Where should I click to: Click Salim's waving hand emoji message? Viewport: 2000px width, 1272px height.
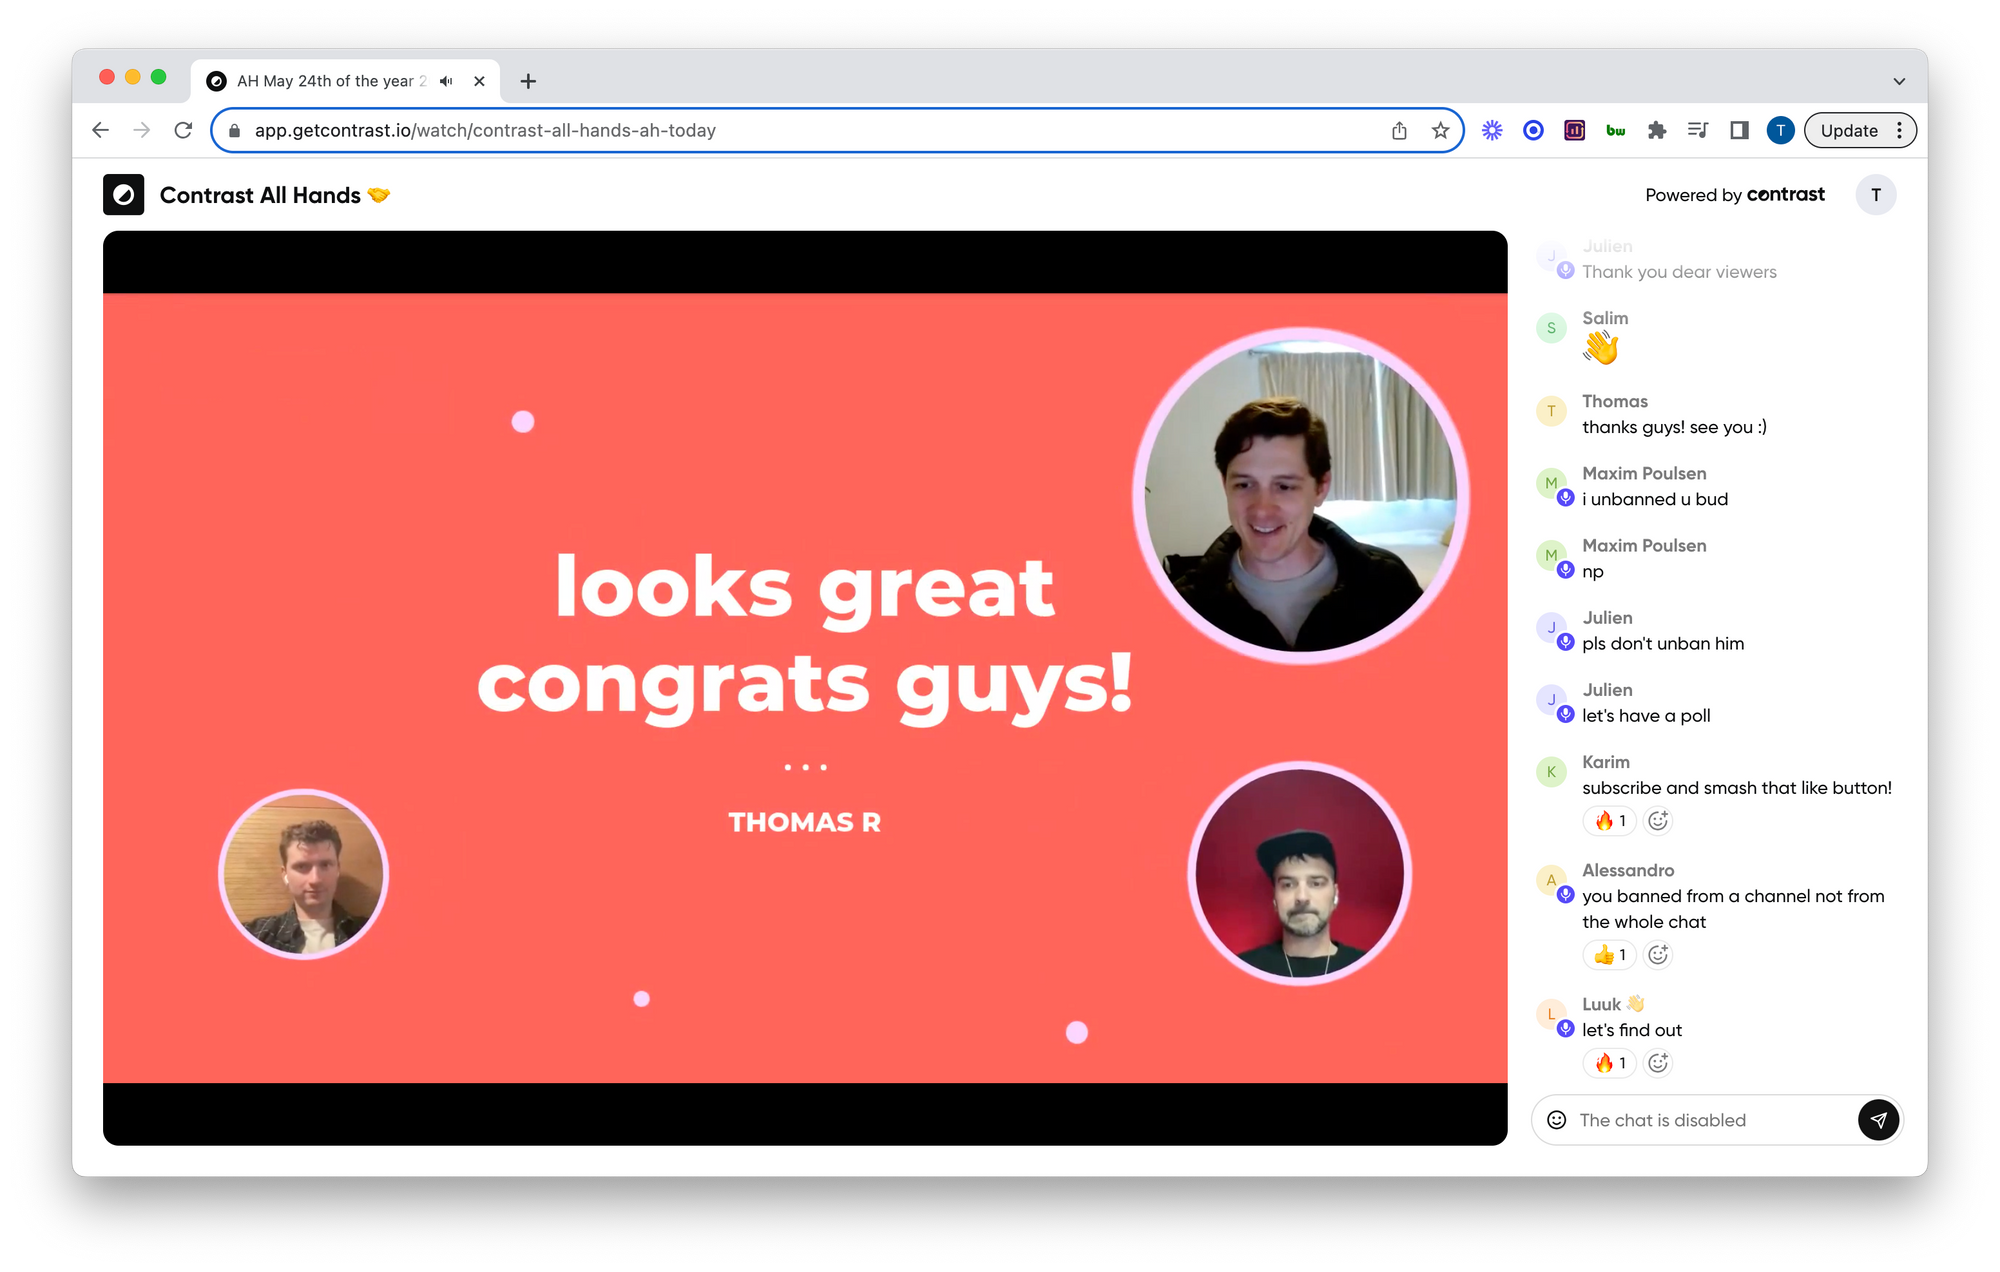tap(1600, 347)
